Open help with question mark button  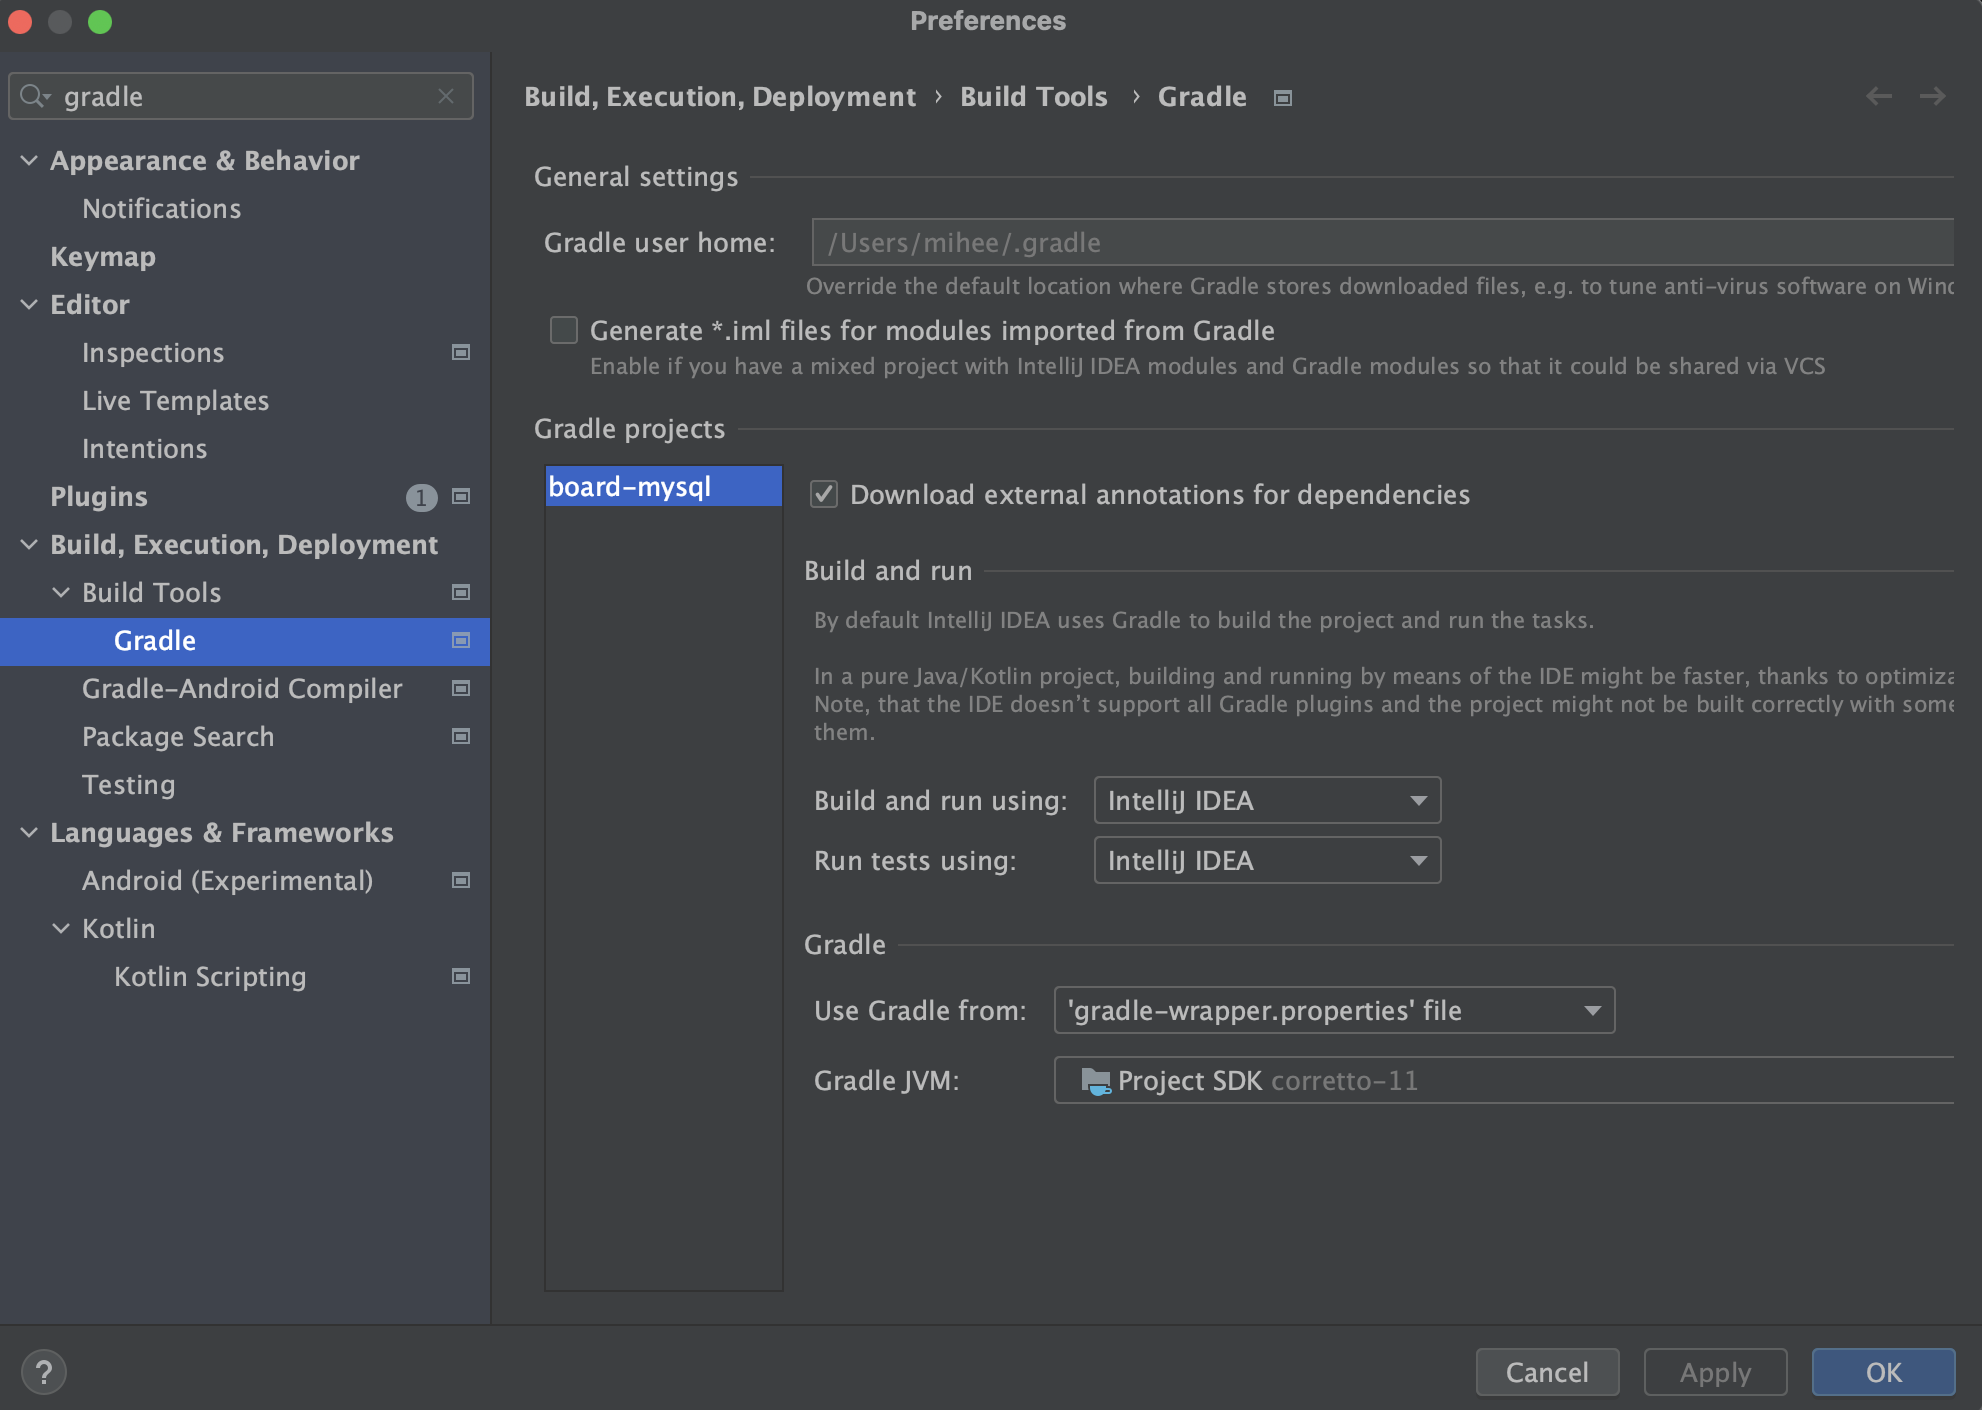click(x=44, y=1372)
